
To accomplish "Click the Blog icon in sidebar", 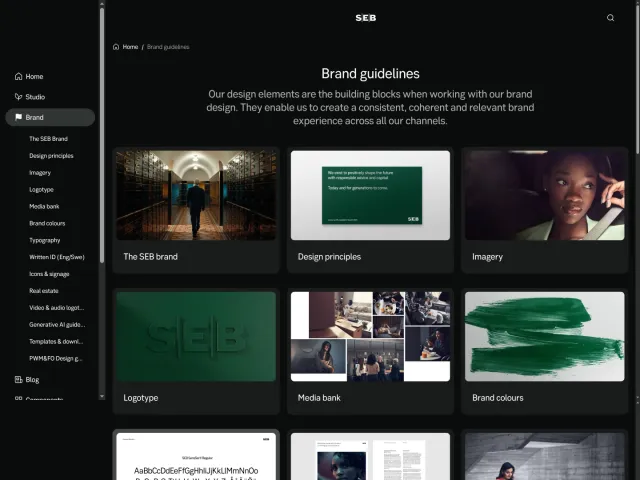I will (18, 380).
